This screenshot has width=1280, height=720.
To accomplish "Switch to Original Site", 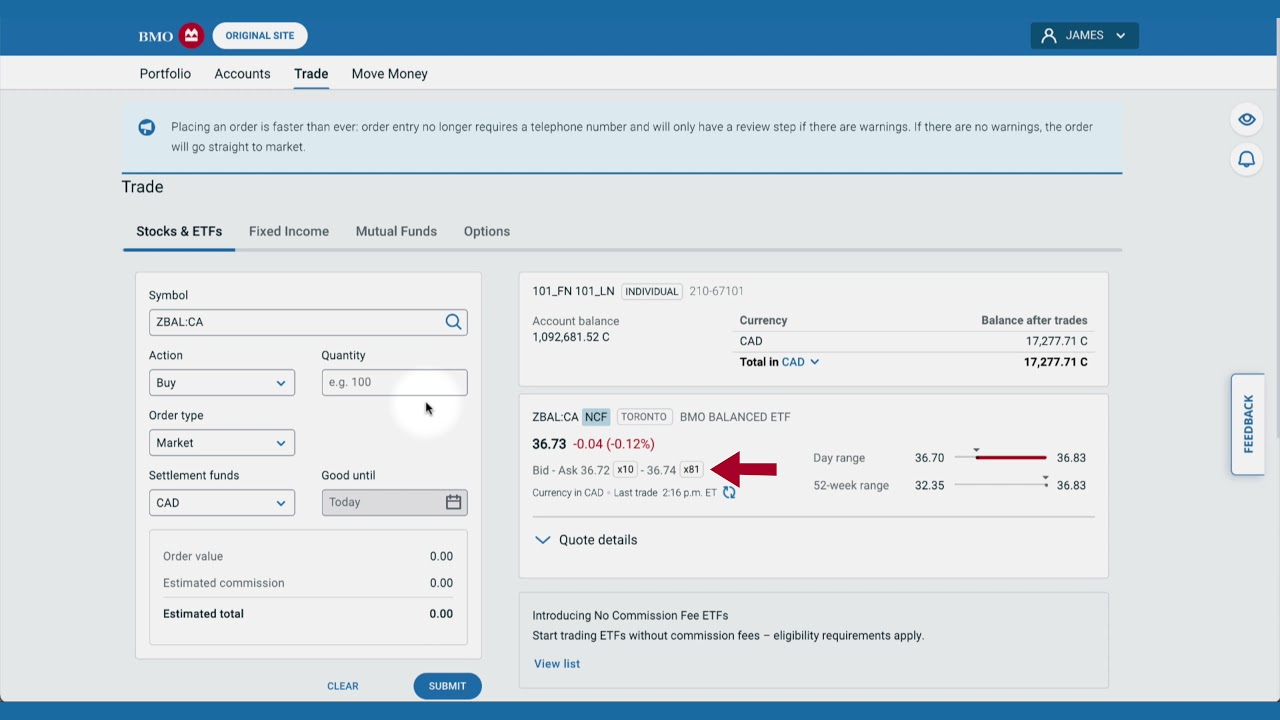I will point(260,36).
